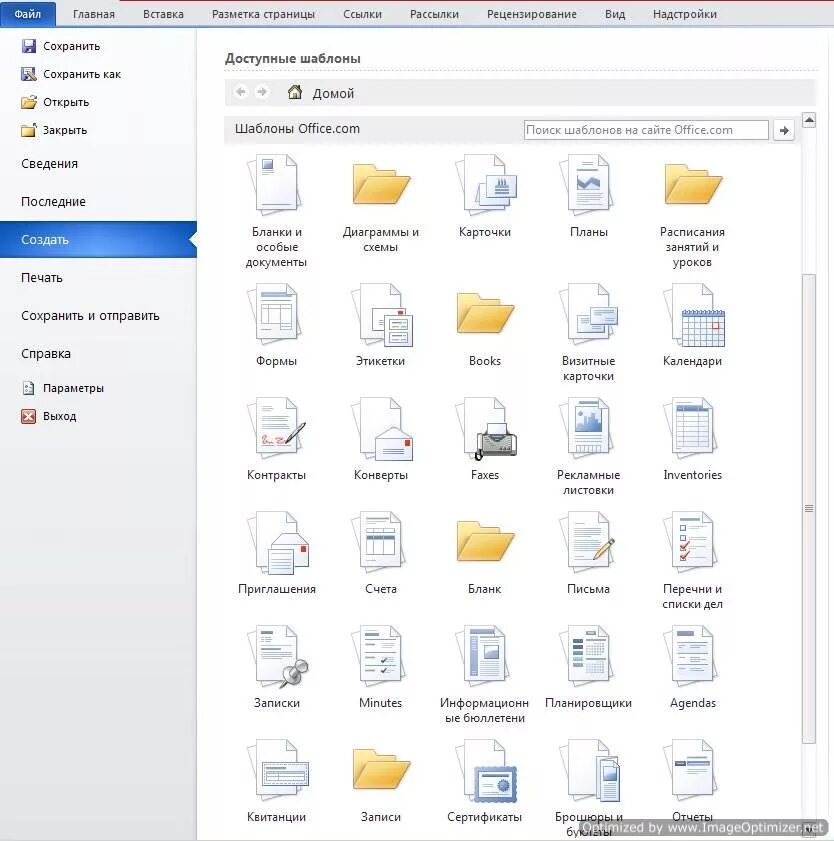Go forward with the right arrow button

coord(262,92)
